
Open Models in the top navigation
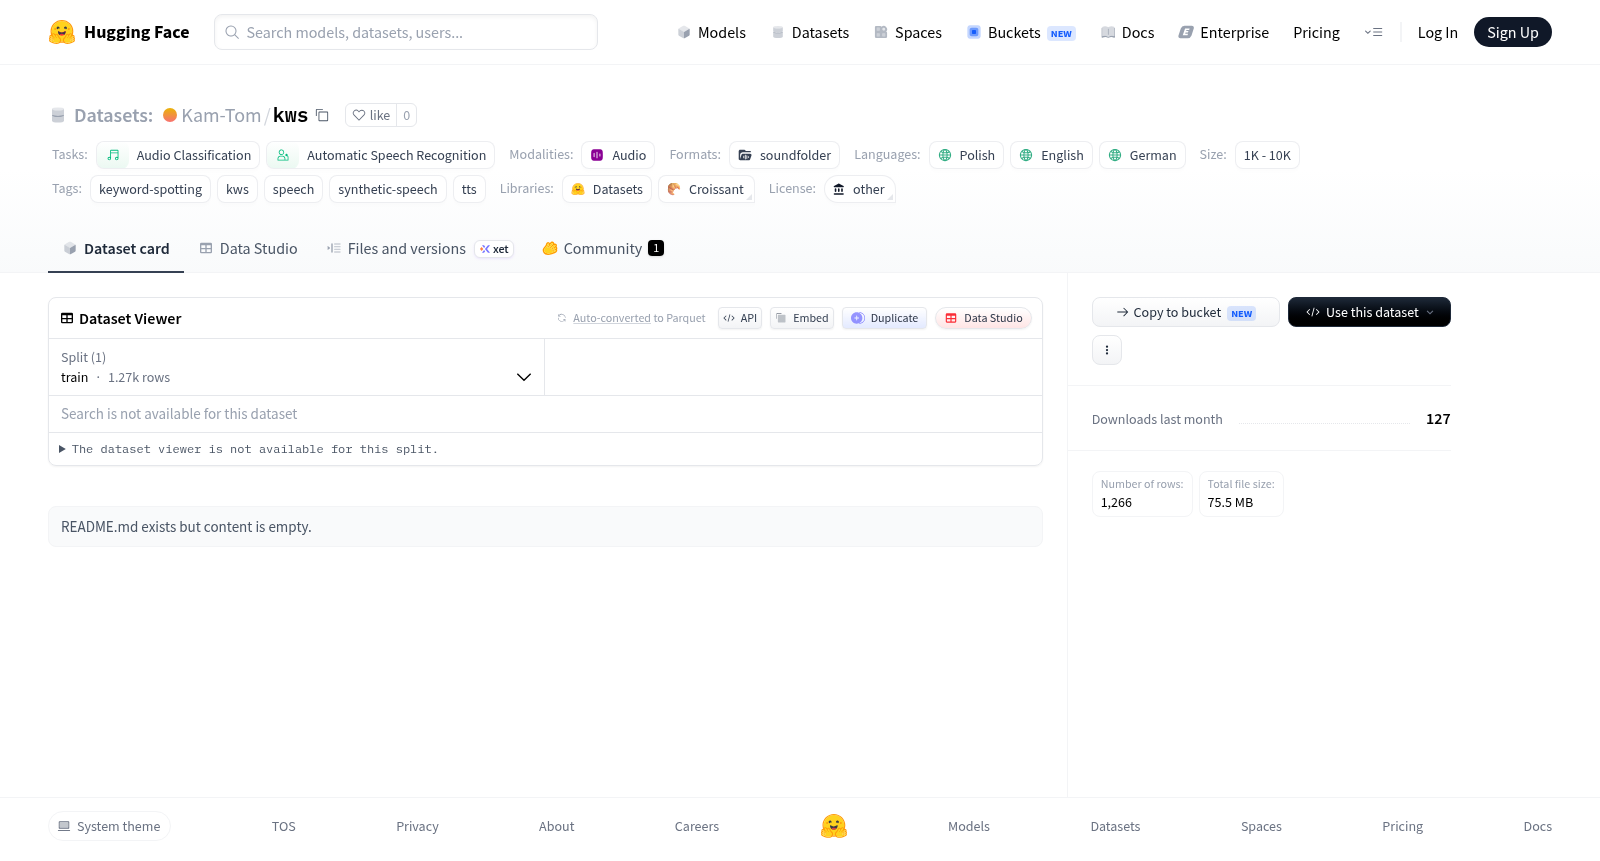coord(711,32)
